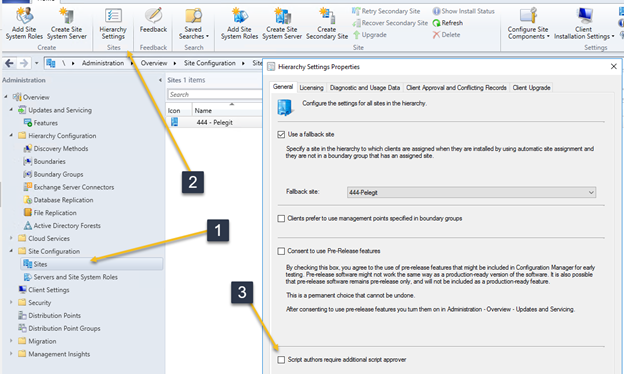Click Retry Secondary Site

click(x=386, y=11)
